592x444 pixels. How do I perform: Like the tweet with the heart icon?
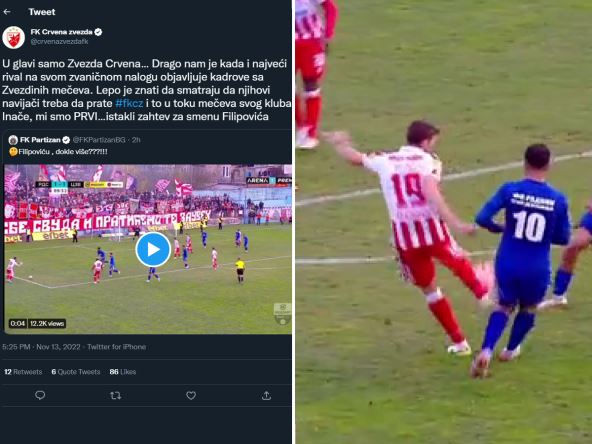[191, 395]
